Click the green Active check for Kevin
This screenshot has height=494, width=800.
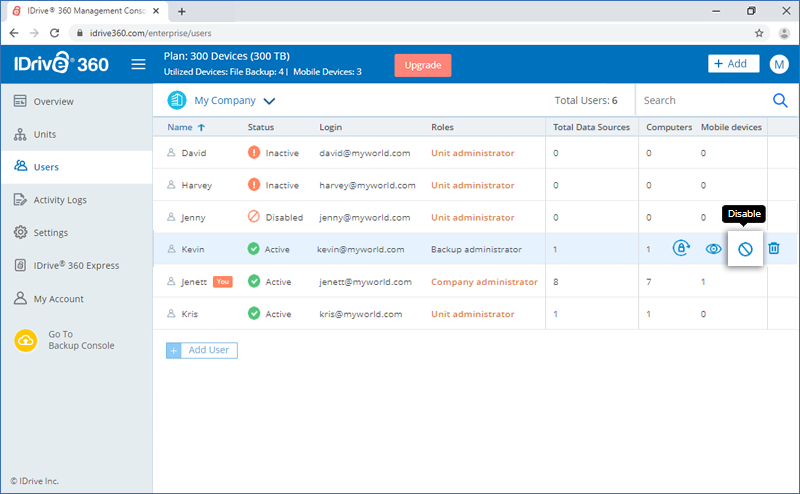[254, 249]
